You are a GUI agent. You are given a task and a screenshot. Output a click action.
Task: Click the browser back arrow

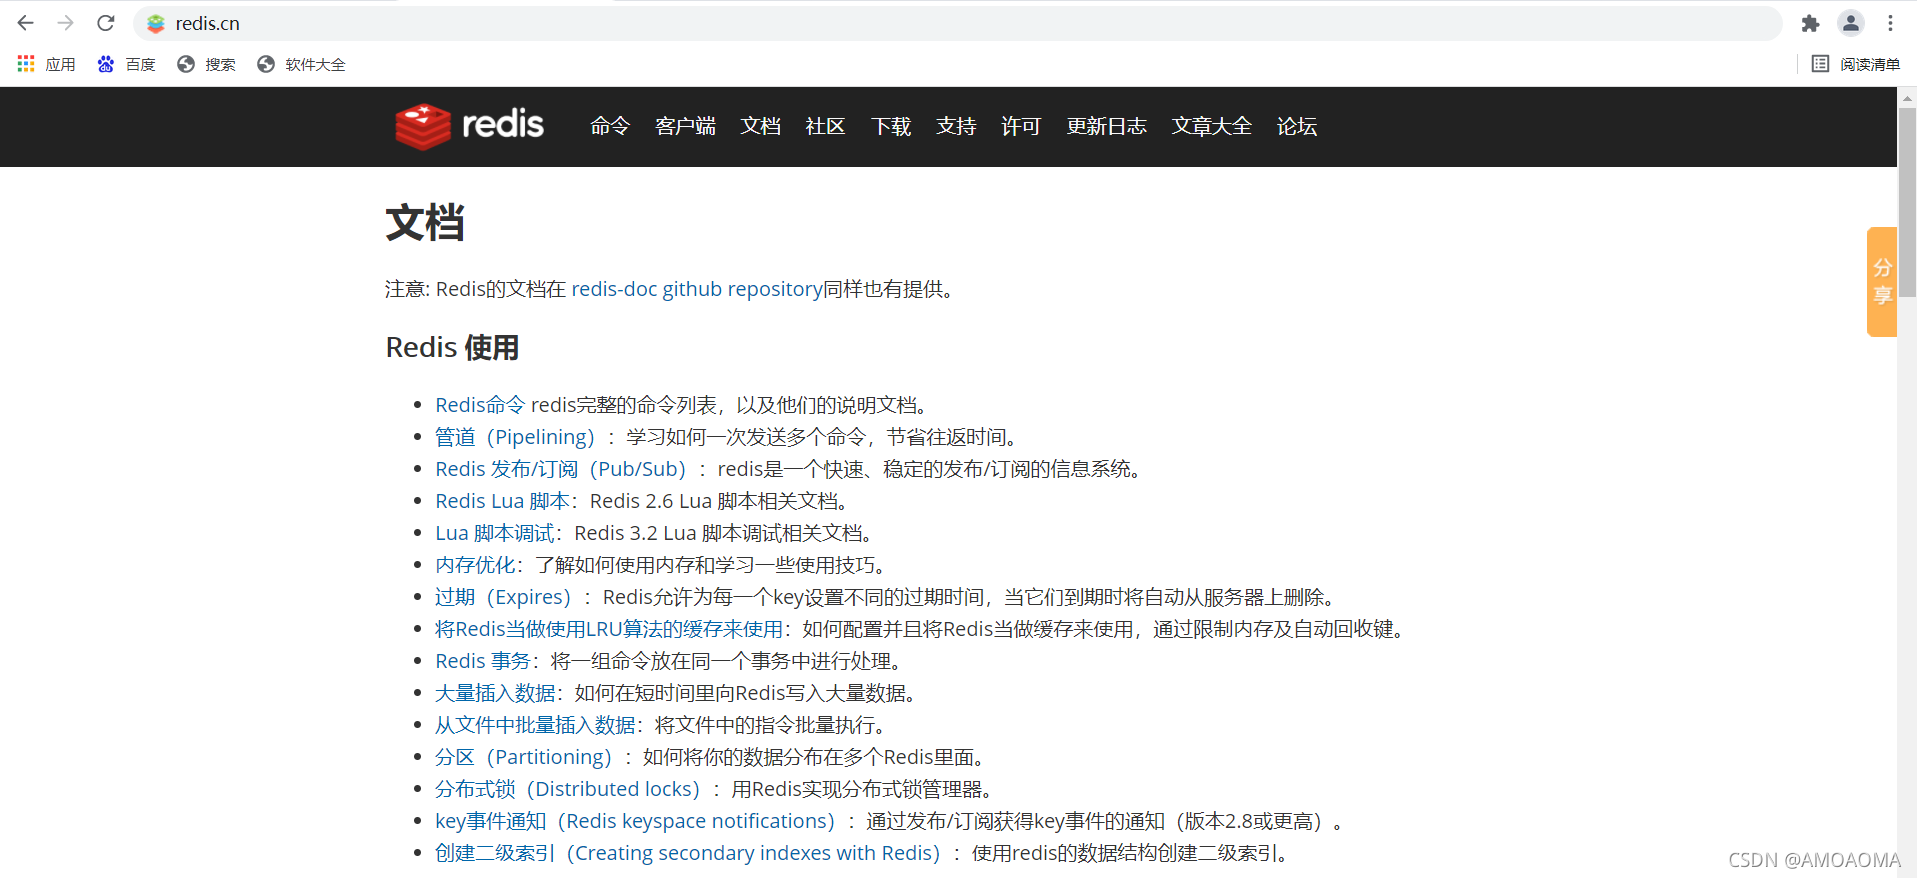click(26, 23)
